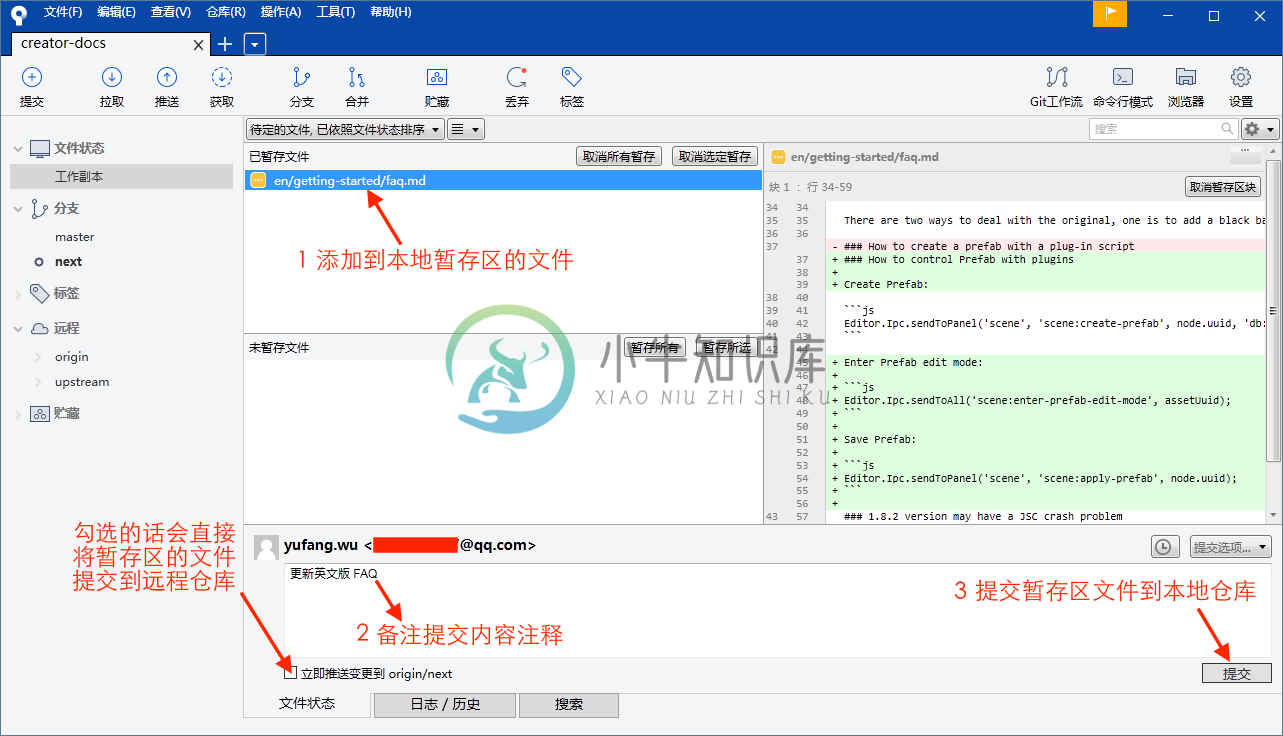Collapse the 文件状态 sidebar section
The width and height of the screenshot is (1283, 736).
point(17,149)
